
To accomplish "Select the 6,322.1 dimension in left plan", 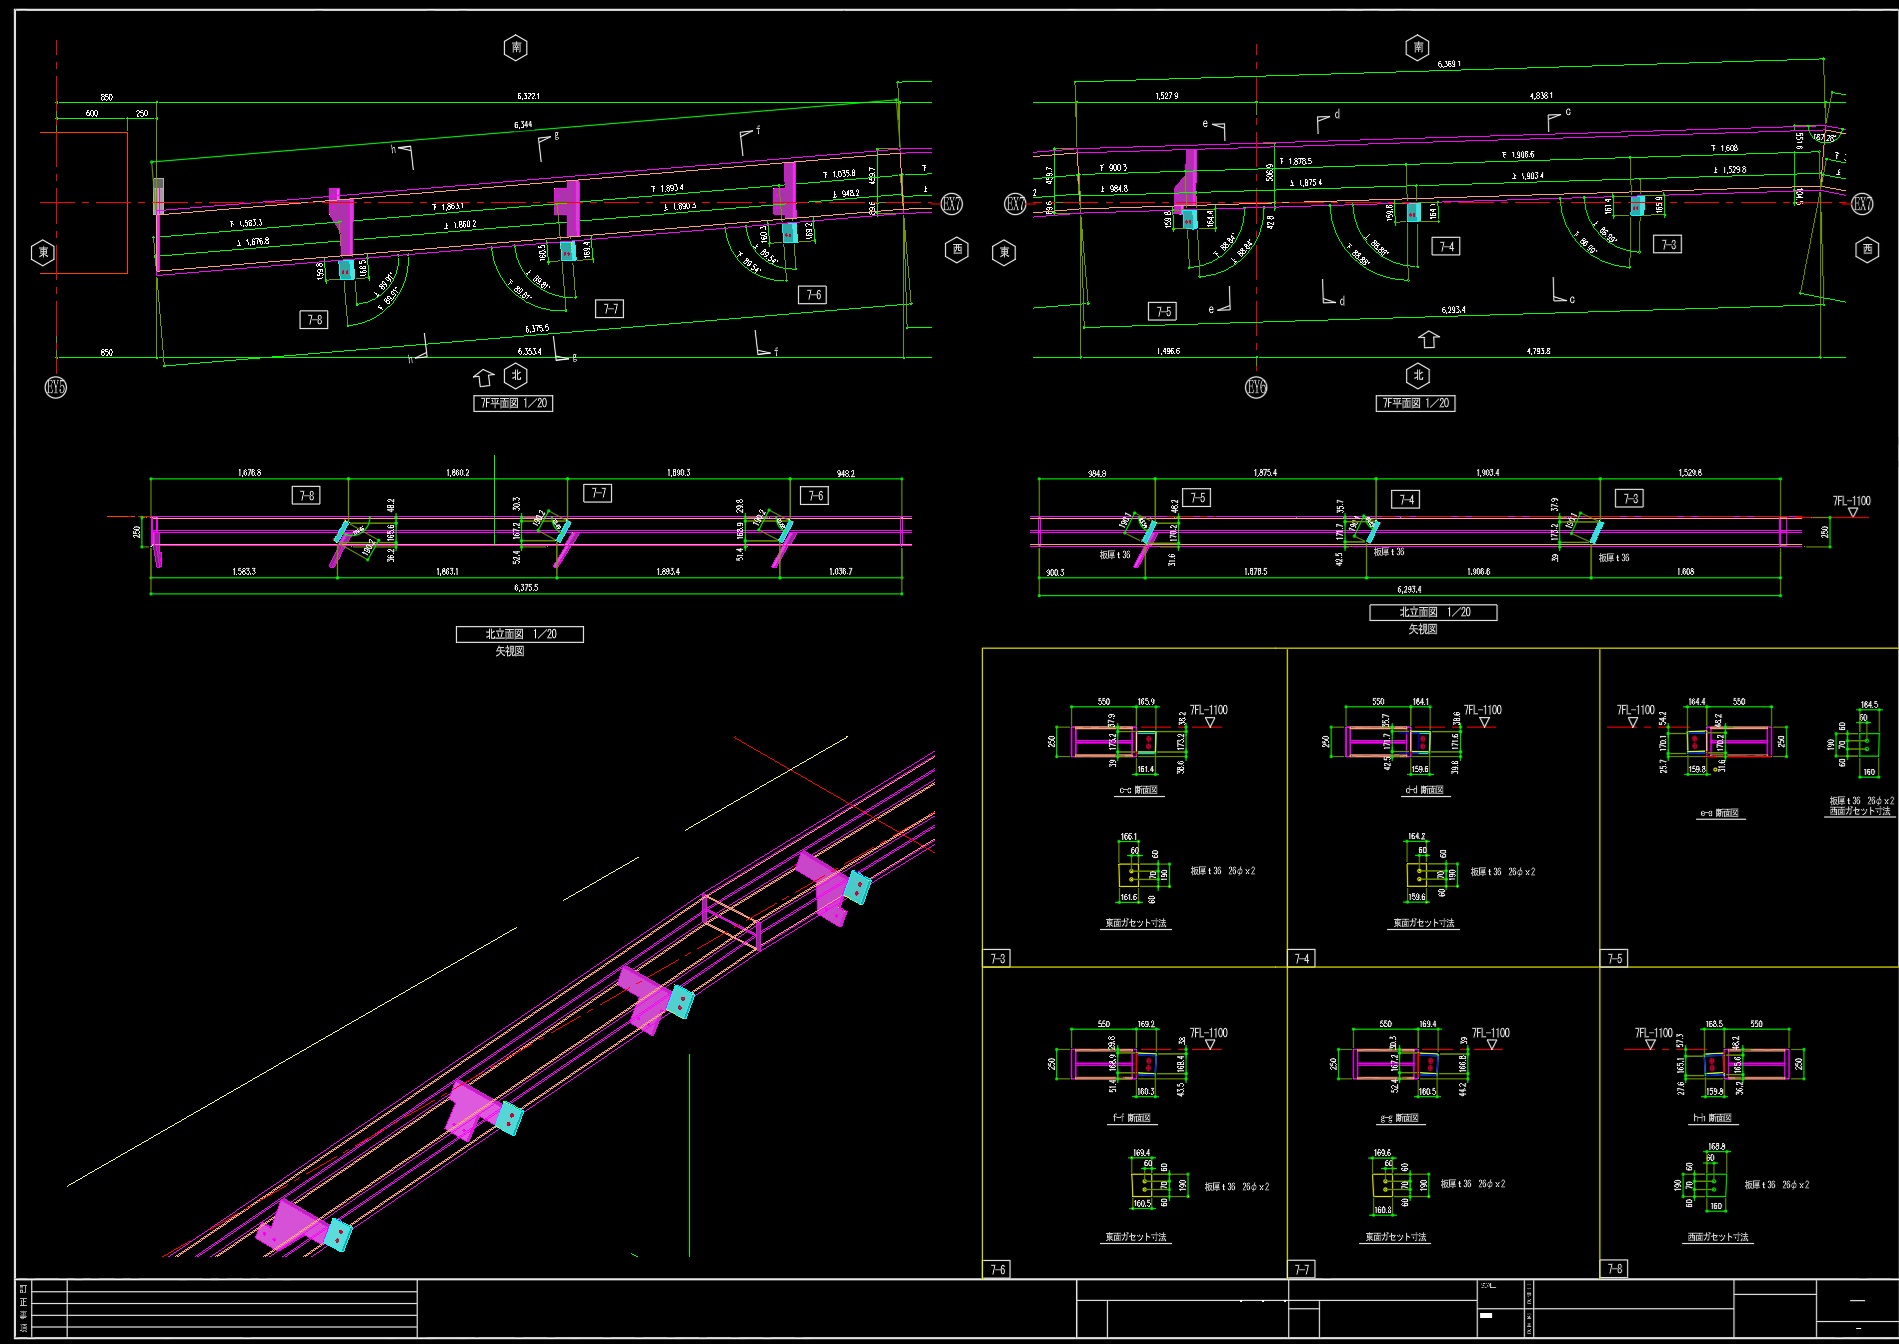I will tap(528, 96).
